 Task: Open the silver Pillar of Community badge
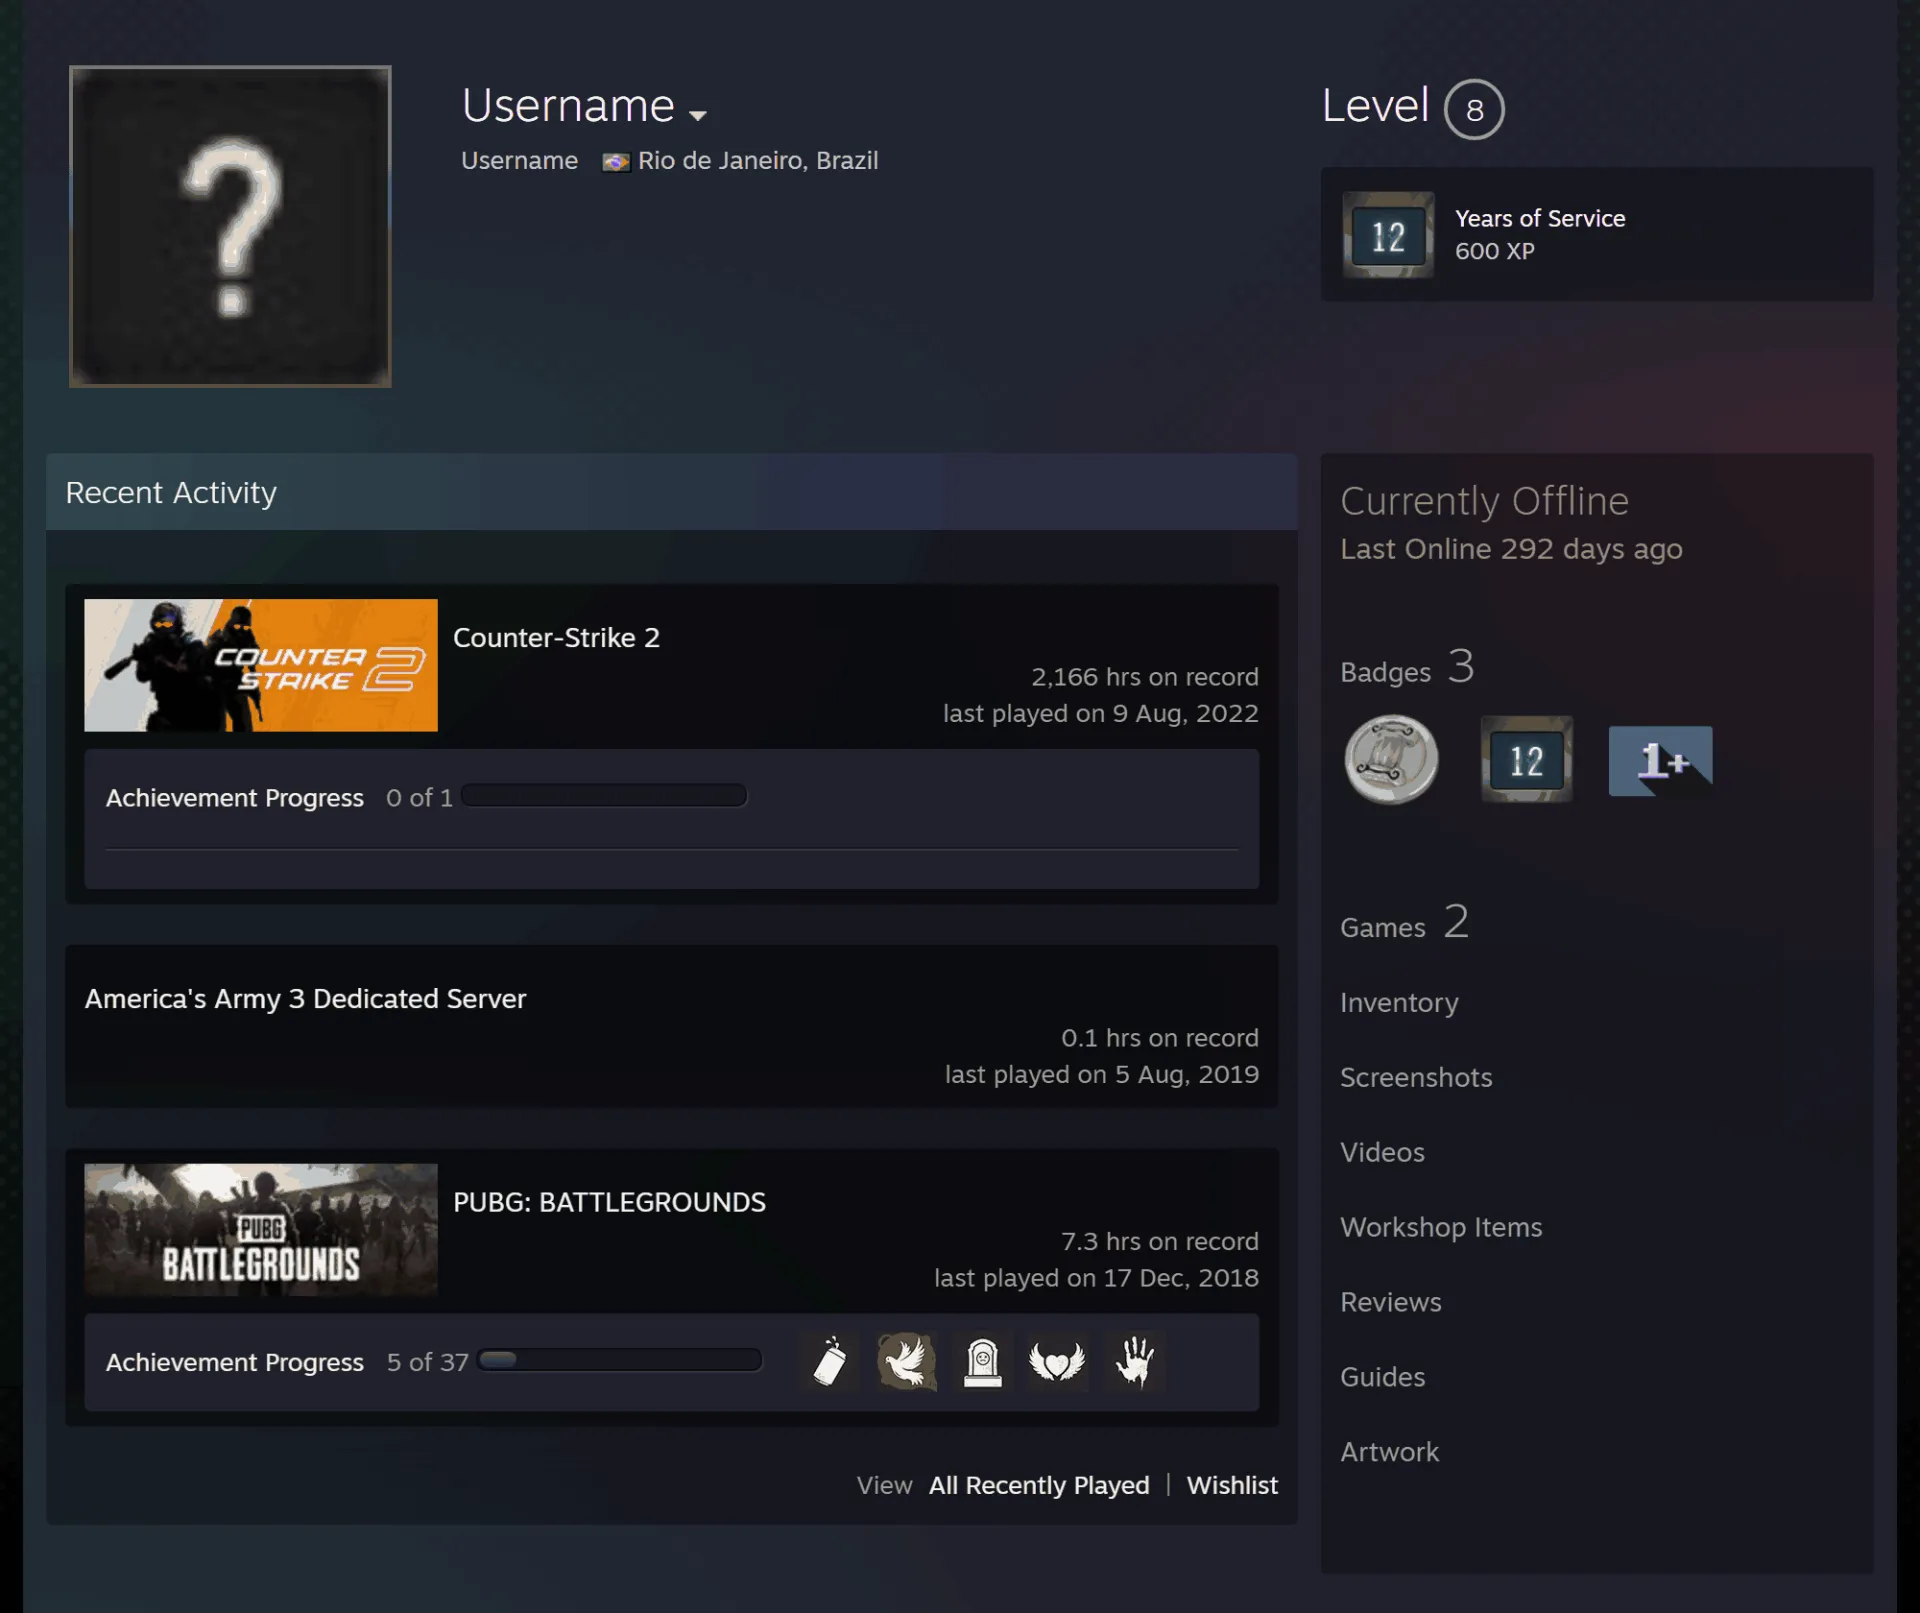click(x=1391, y=760)
